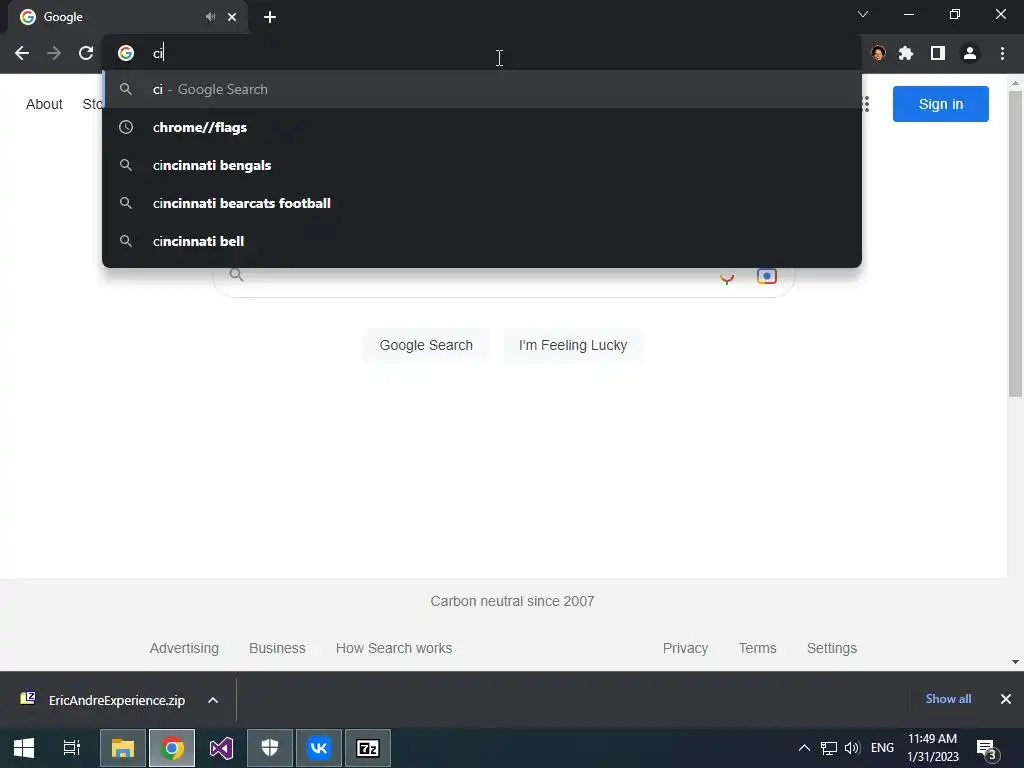Open the Extensions puzzle-piece menu
The height and width of the screenshot is (768, 1024).
906,53
